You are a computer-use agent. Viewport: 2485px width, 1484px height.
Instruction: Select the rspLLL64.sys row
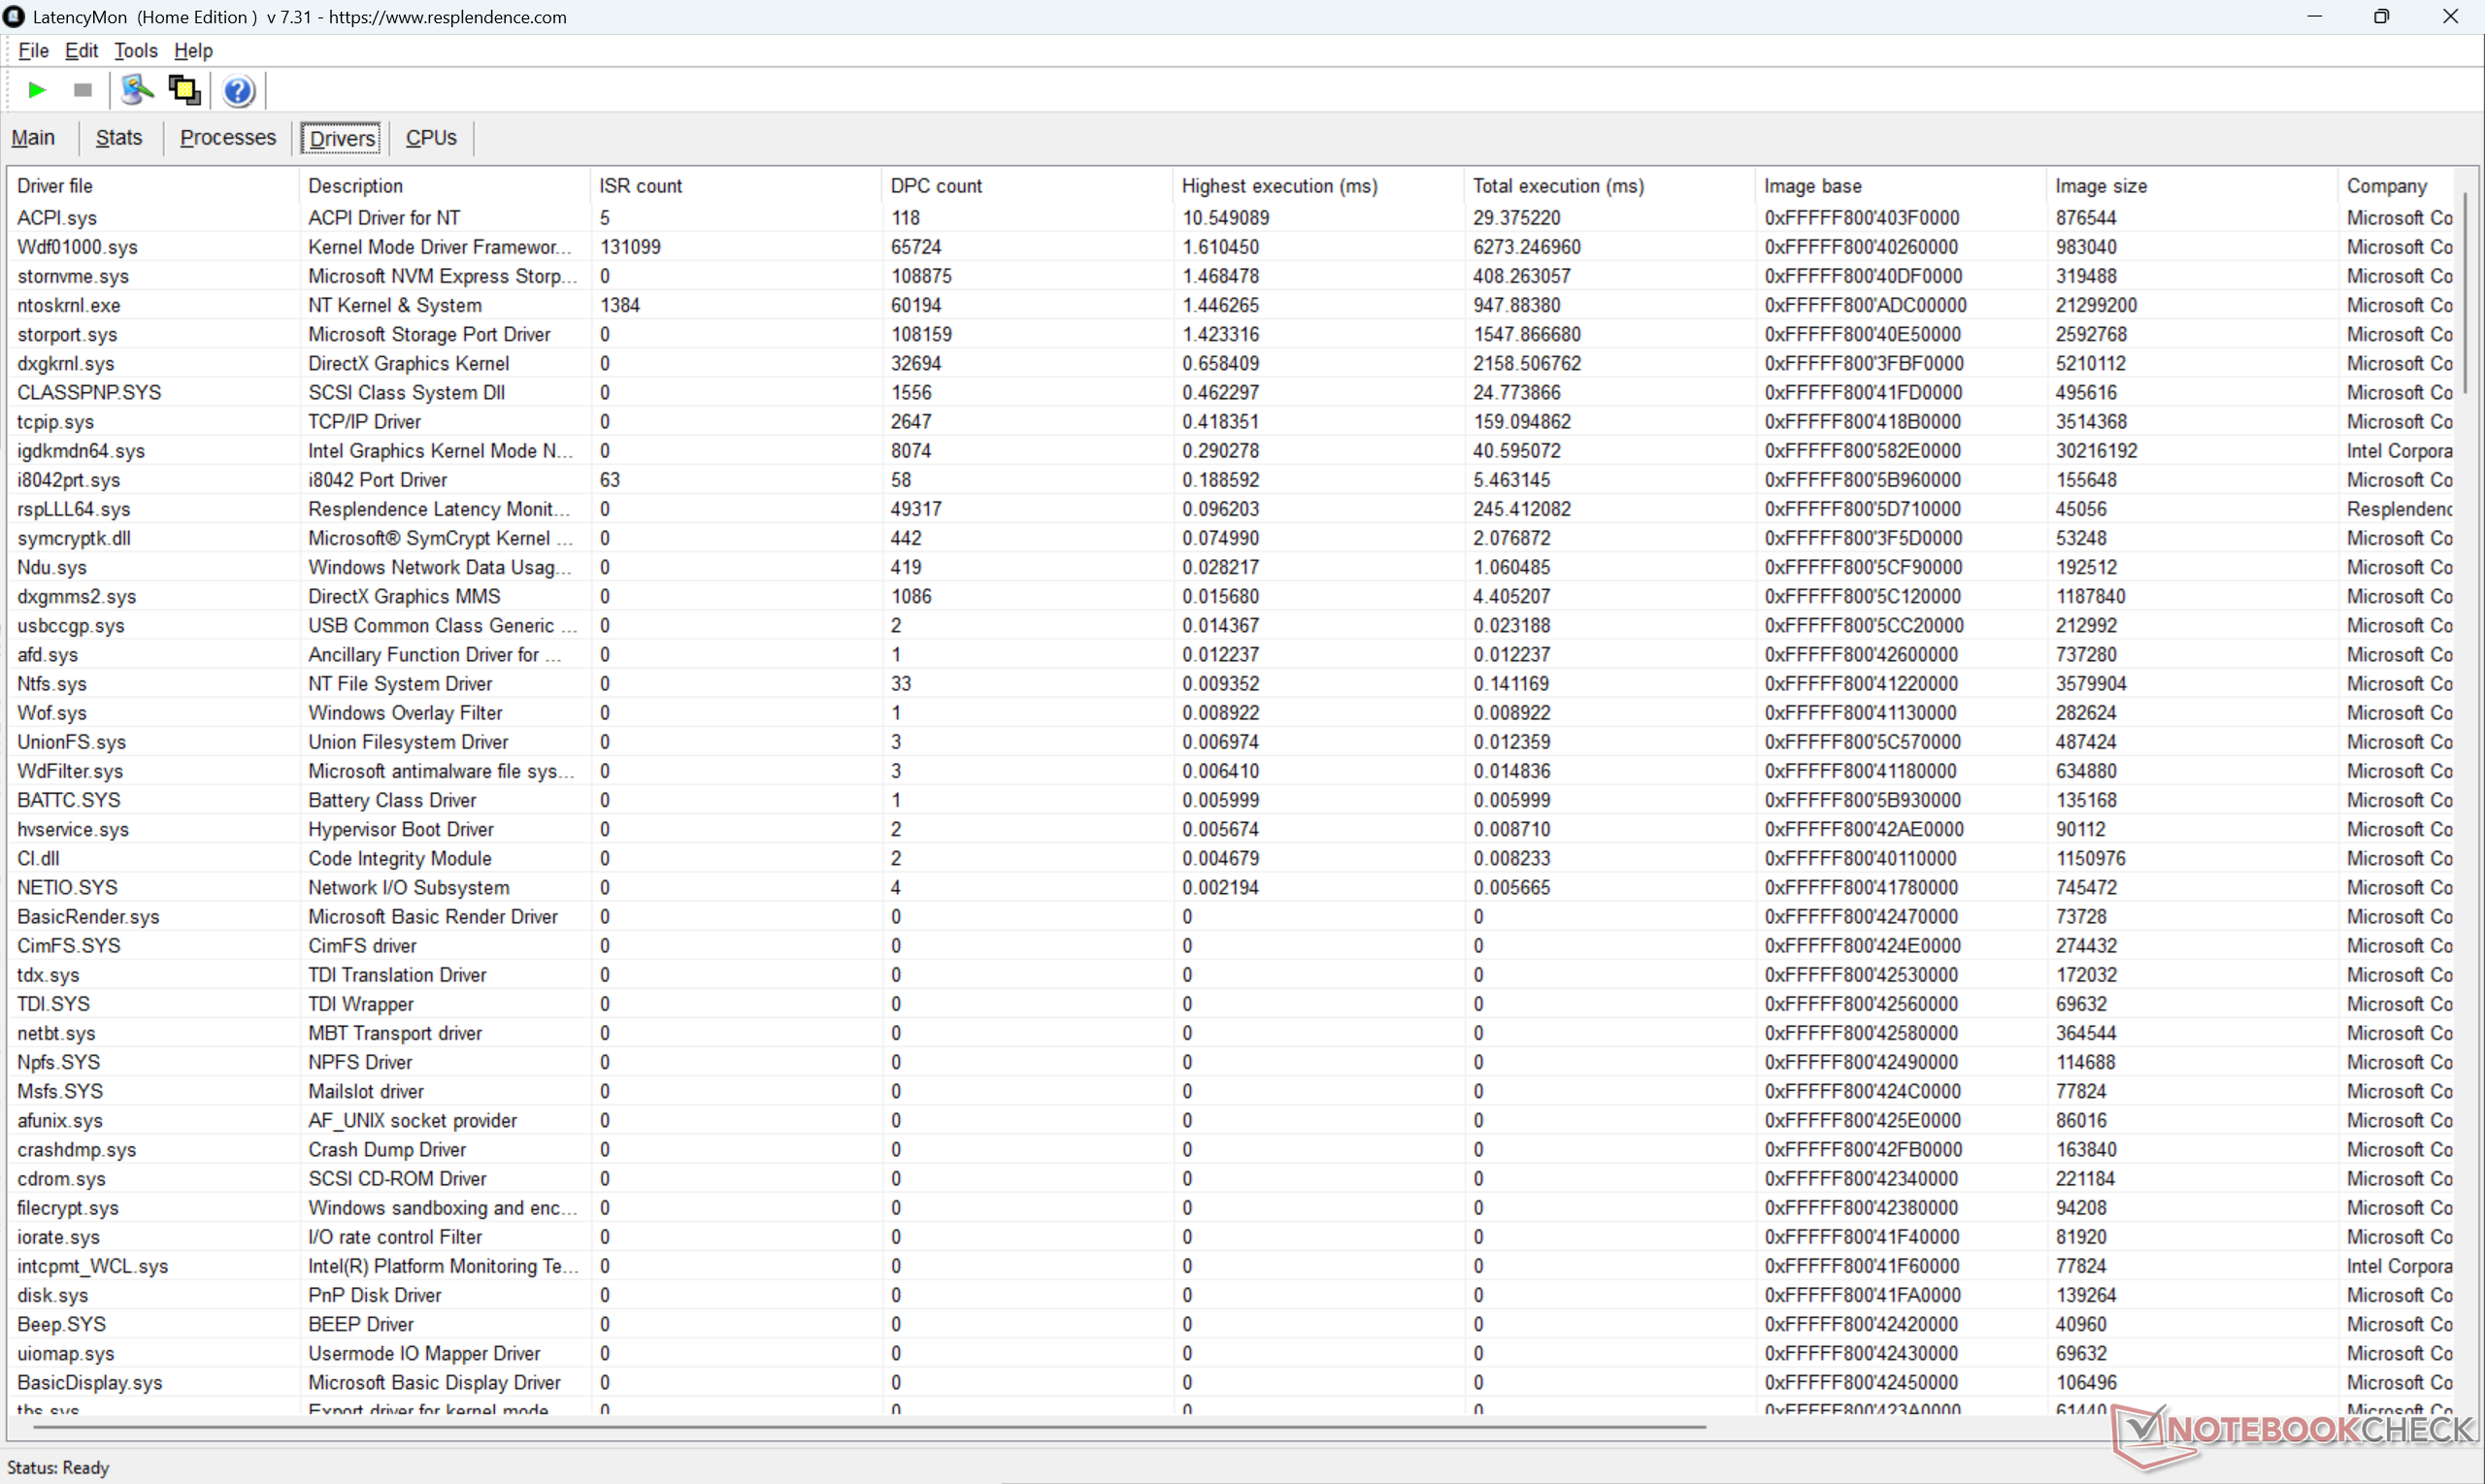click(1230, 508)
